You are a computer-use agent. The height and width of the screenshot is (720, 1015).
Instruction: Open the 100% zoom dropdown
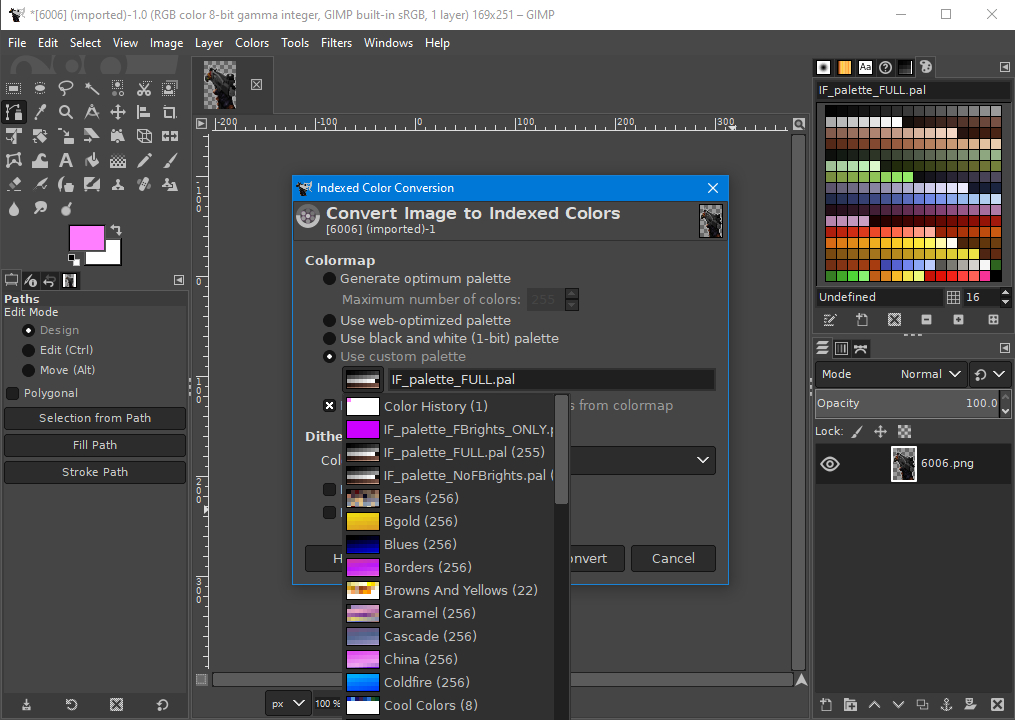click(328, 704)
